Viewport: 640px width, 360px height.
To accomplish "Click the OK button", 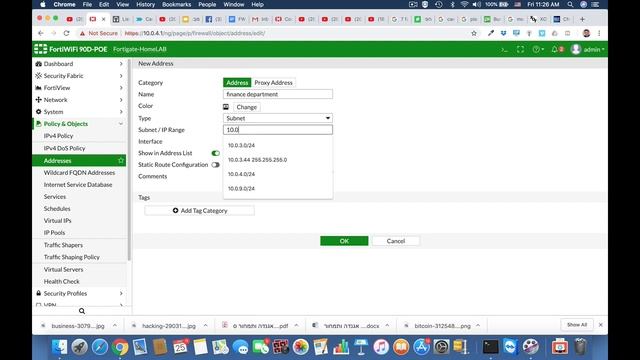I will tap(344, 241).
